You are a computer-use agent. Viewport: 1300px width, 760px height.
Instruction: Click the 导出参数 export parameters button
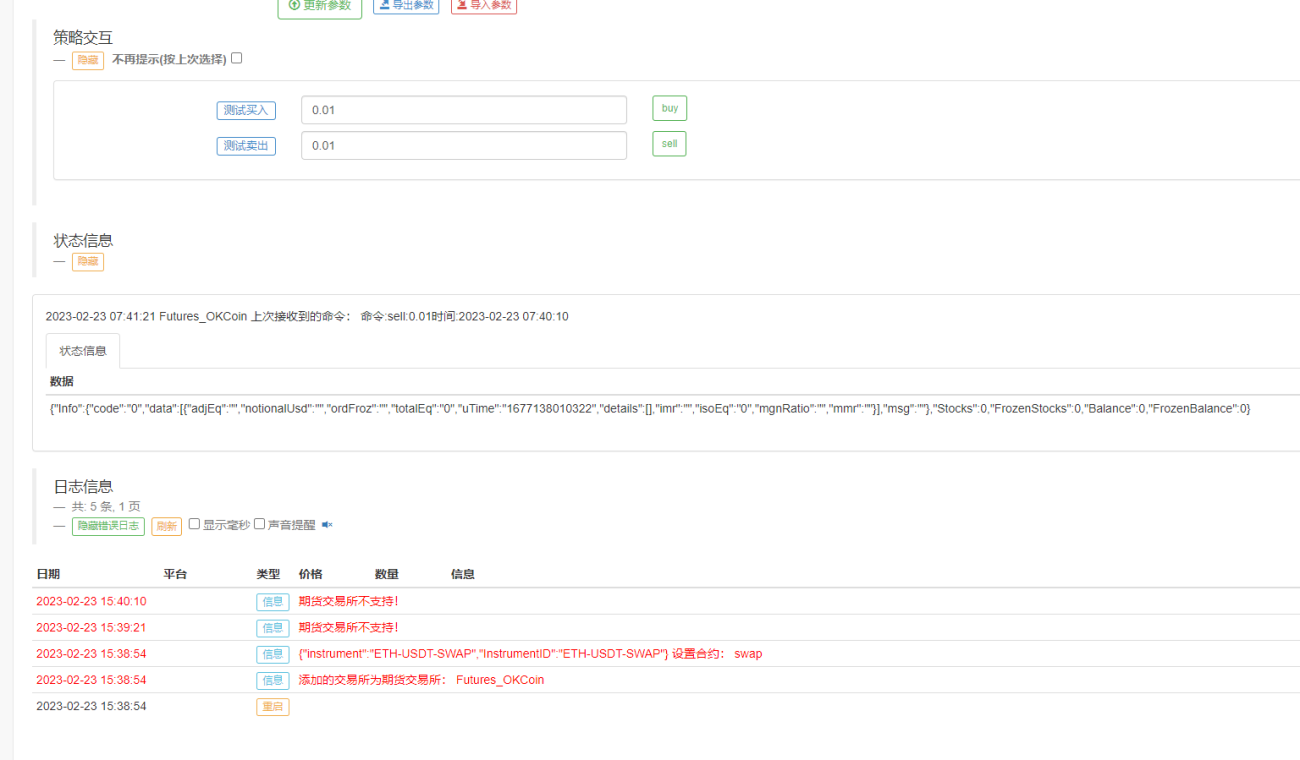(x=406, y=5)
